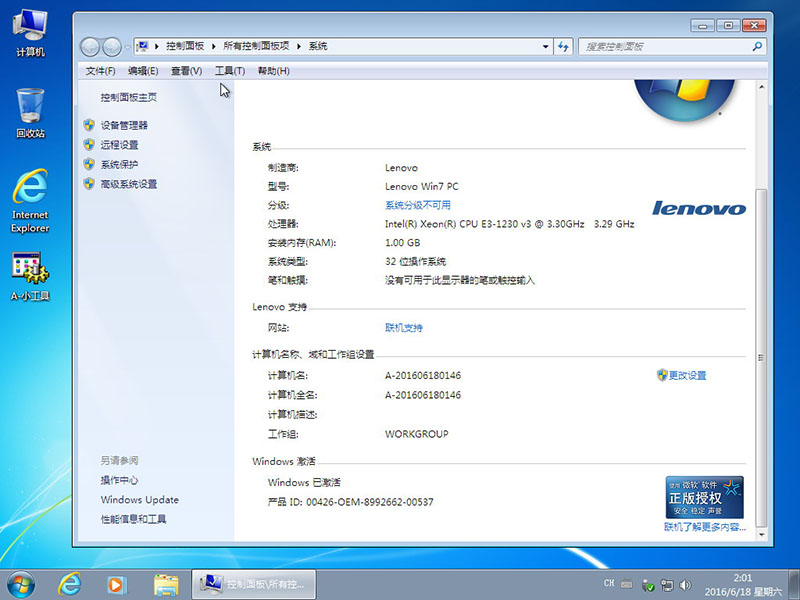Click the refresh button beside address bar
800x600 pixels.
coord(563,46)
